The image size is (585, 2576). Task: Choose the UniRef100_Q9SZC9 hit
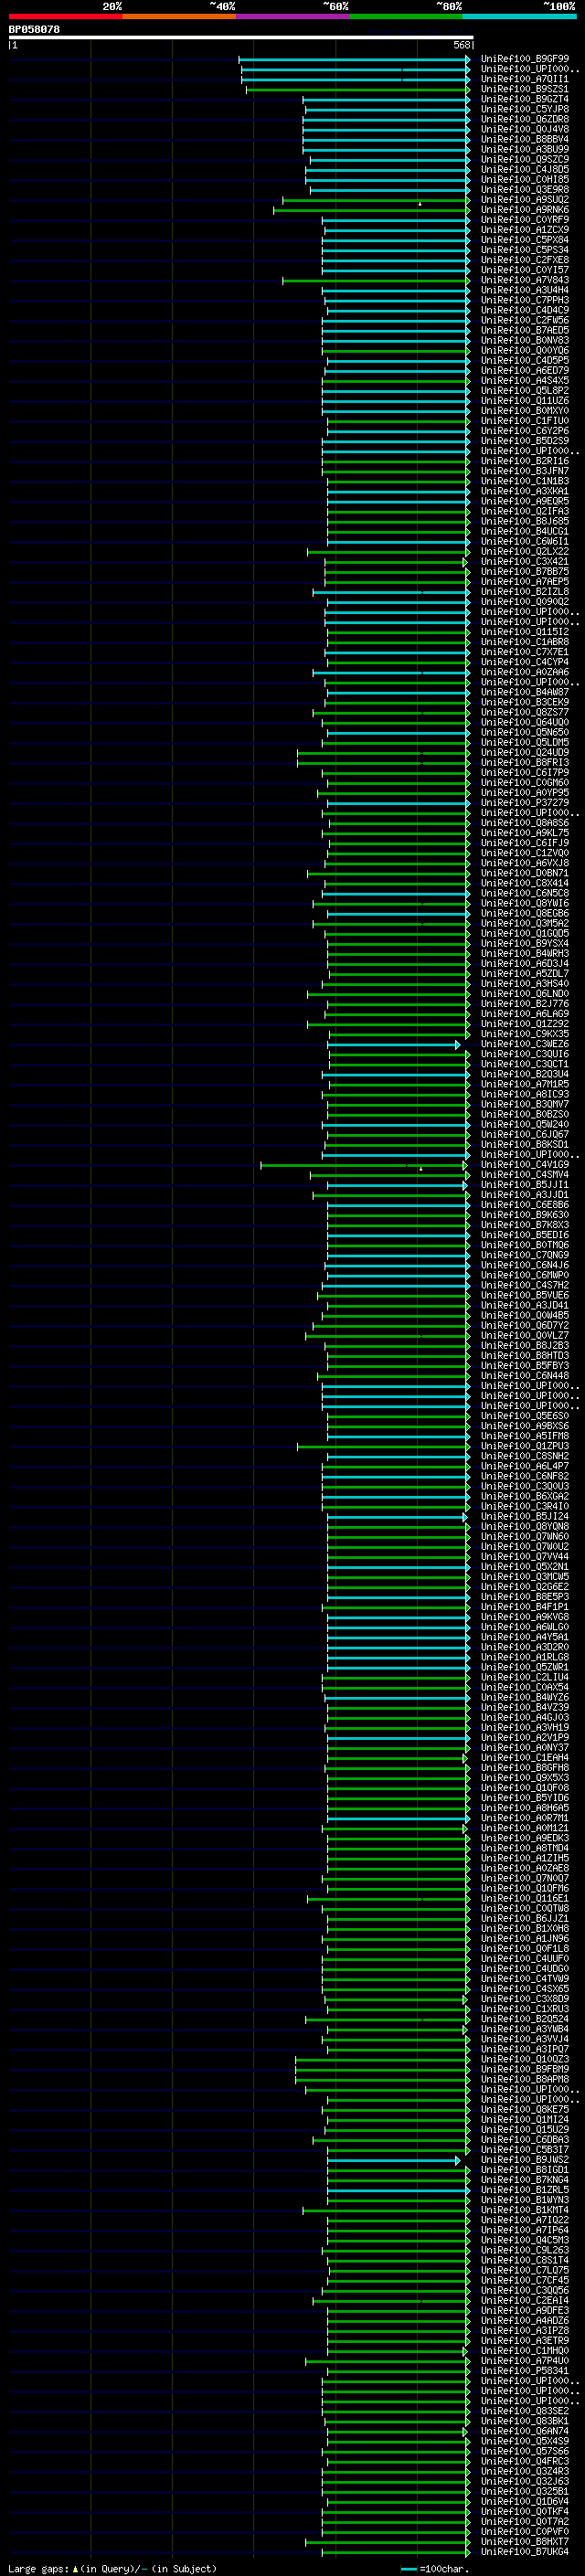(x=525, y=159)
